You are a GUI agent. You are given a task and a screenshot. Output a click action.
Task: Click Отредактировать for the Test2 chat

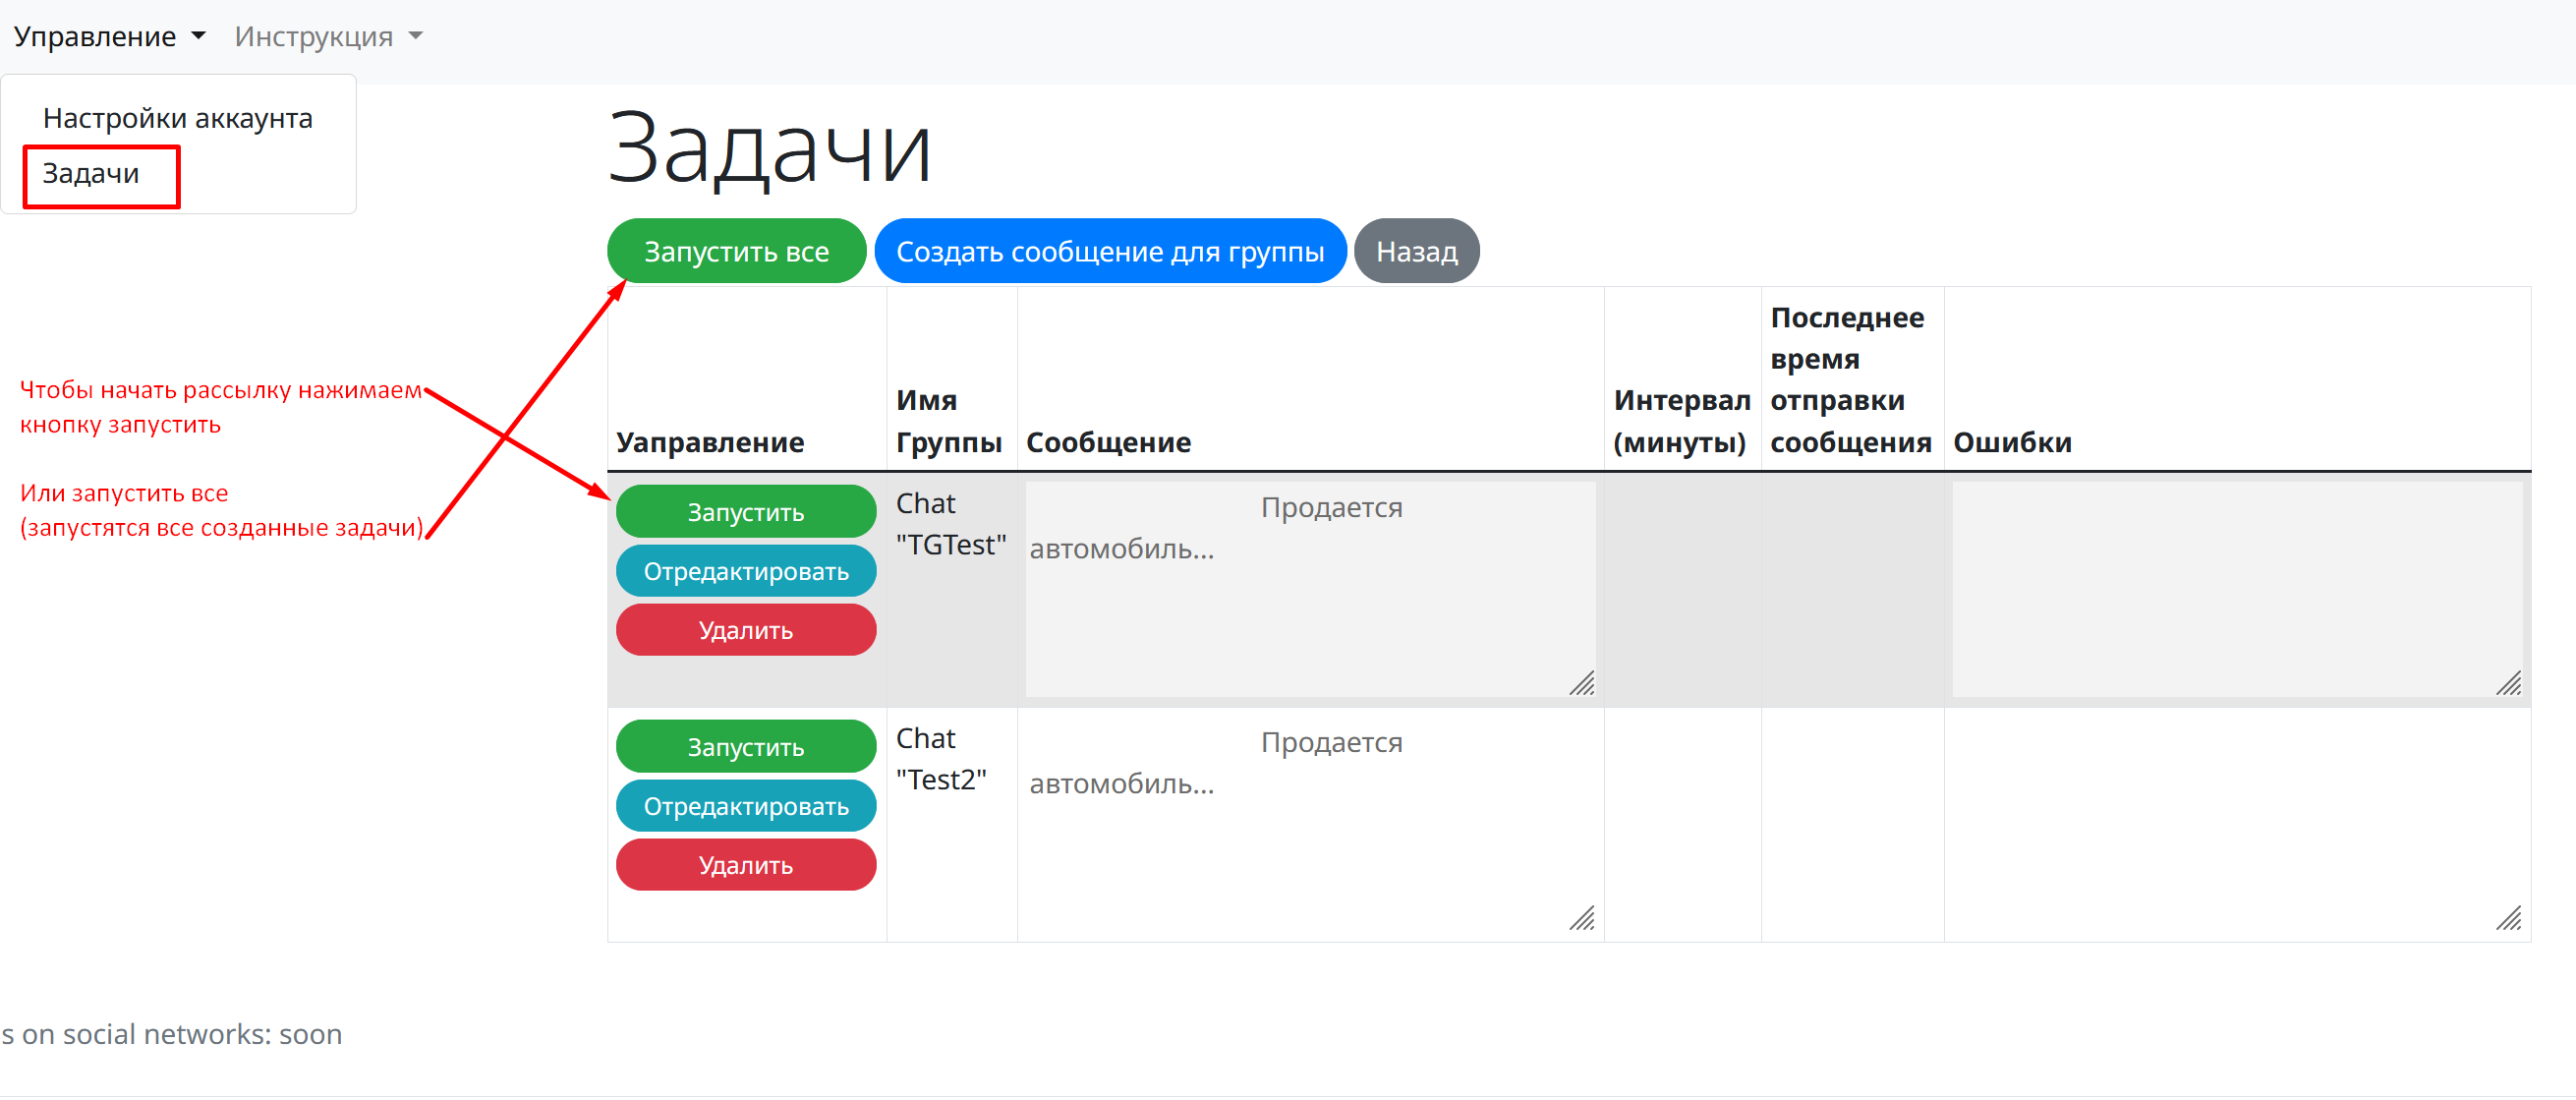point(745,806)
